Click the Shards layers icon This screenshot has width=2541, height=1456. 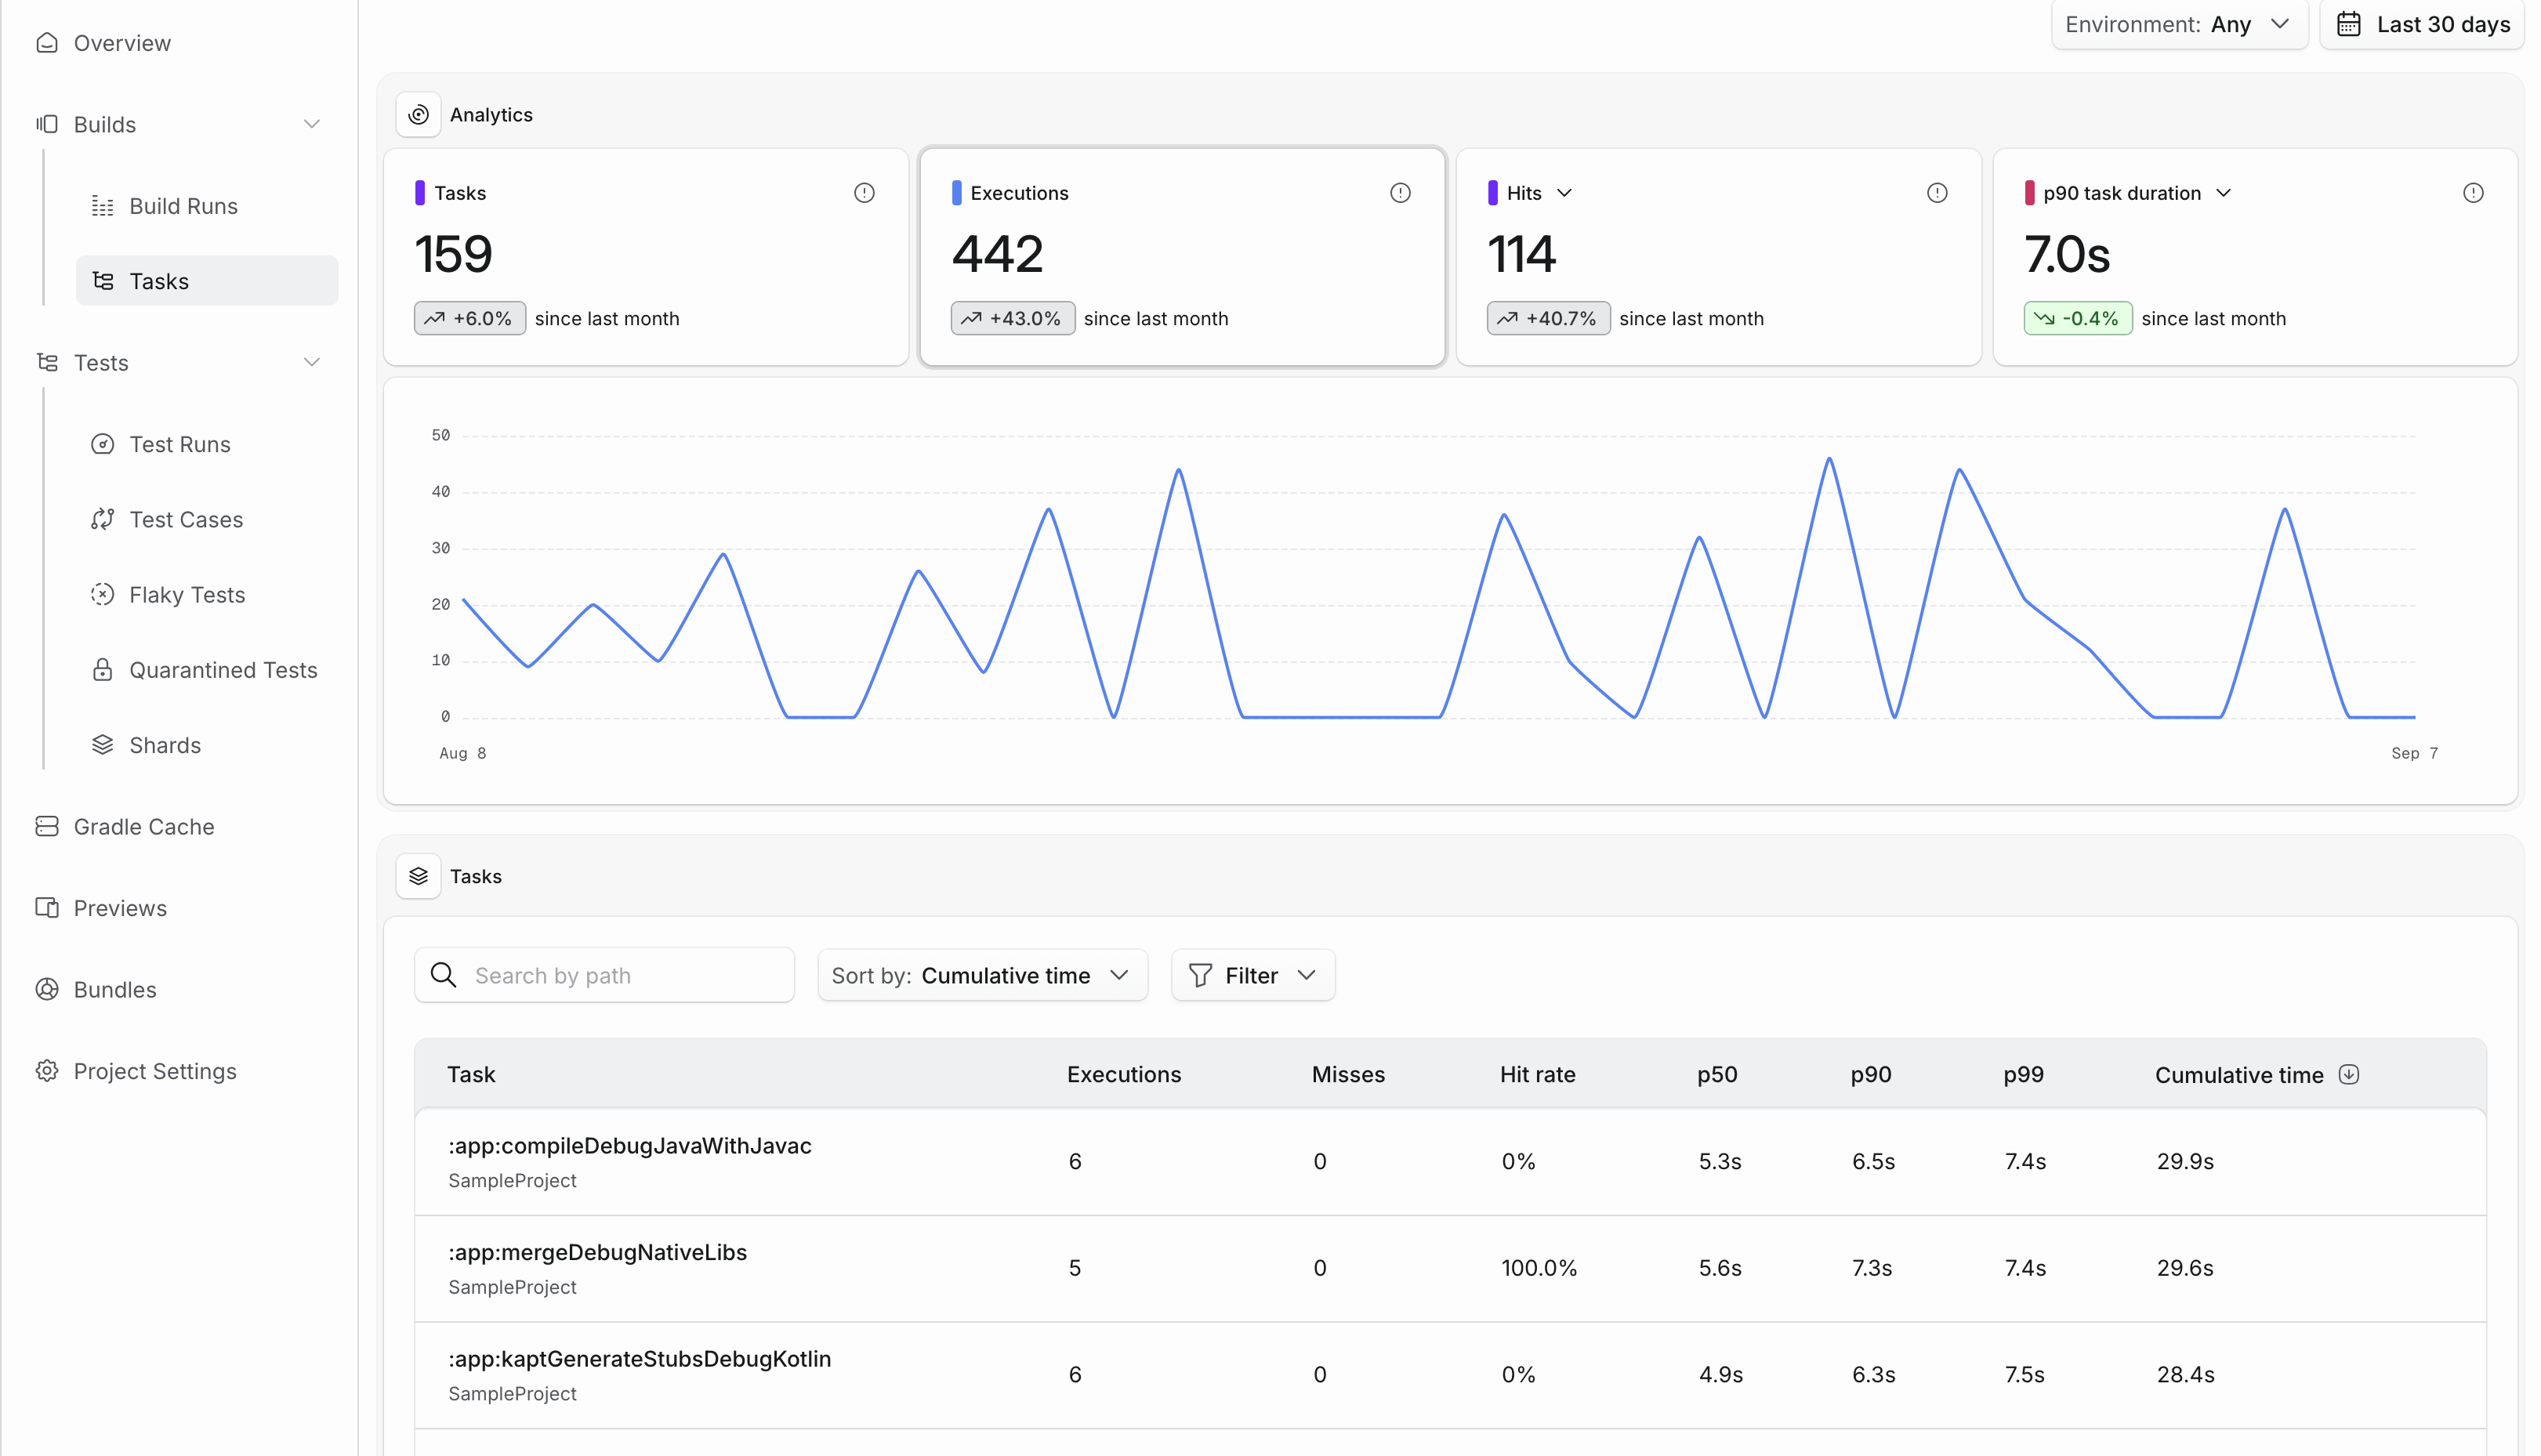(103, 745)
